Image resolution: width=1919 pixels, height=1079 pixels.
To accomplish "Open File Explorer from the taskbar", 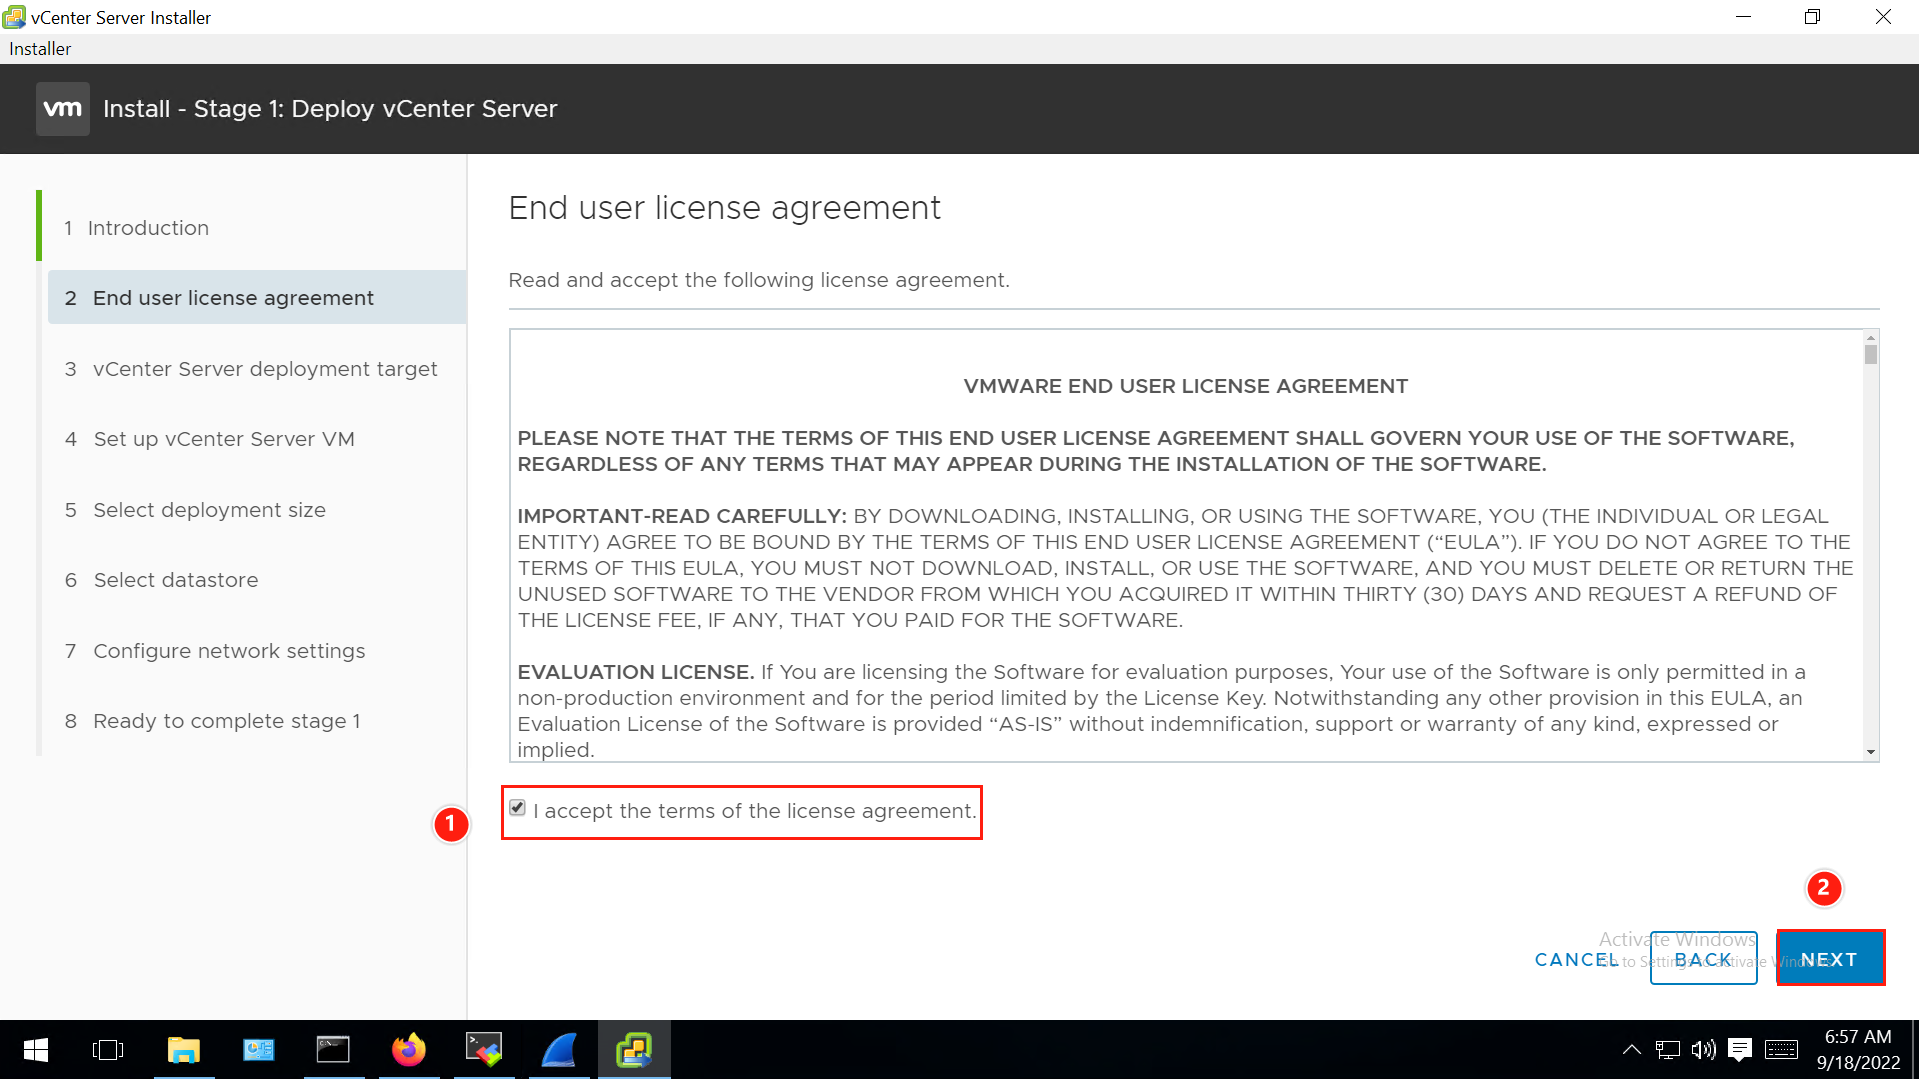I will 184,1050.
